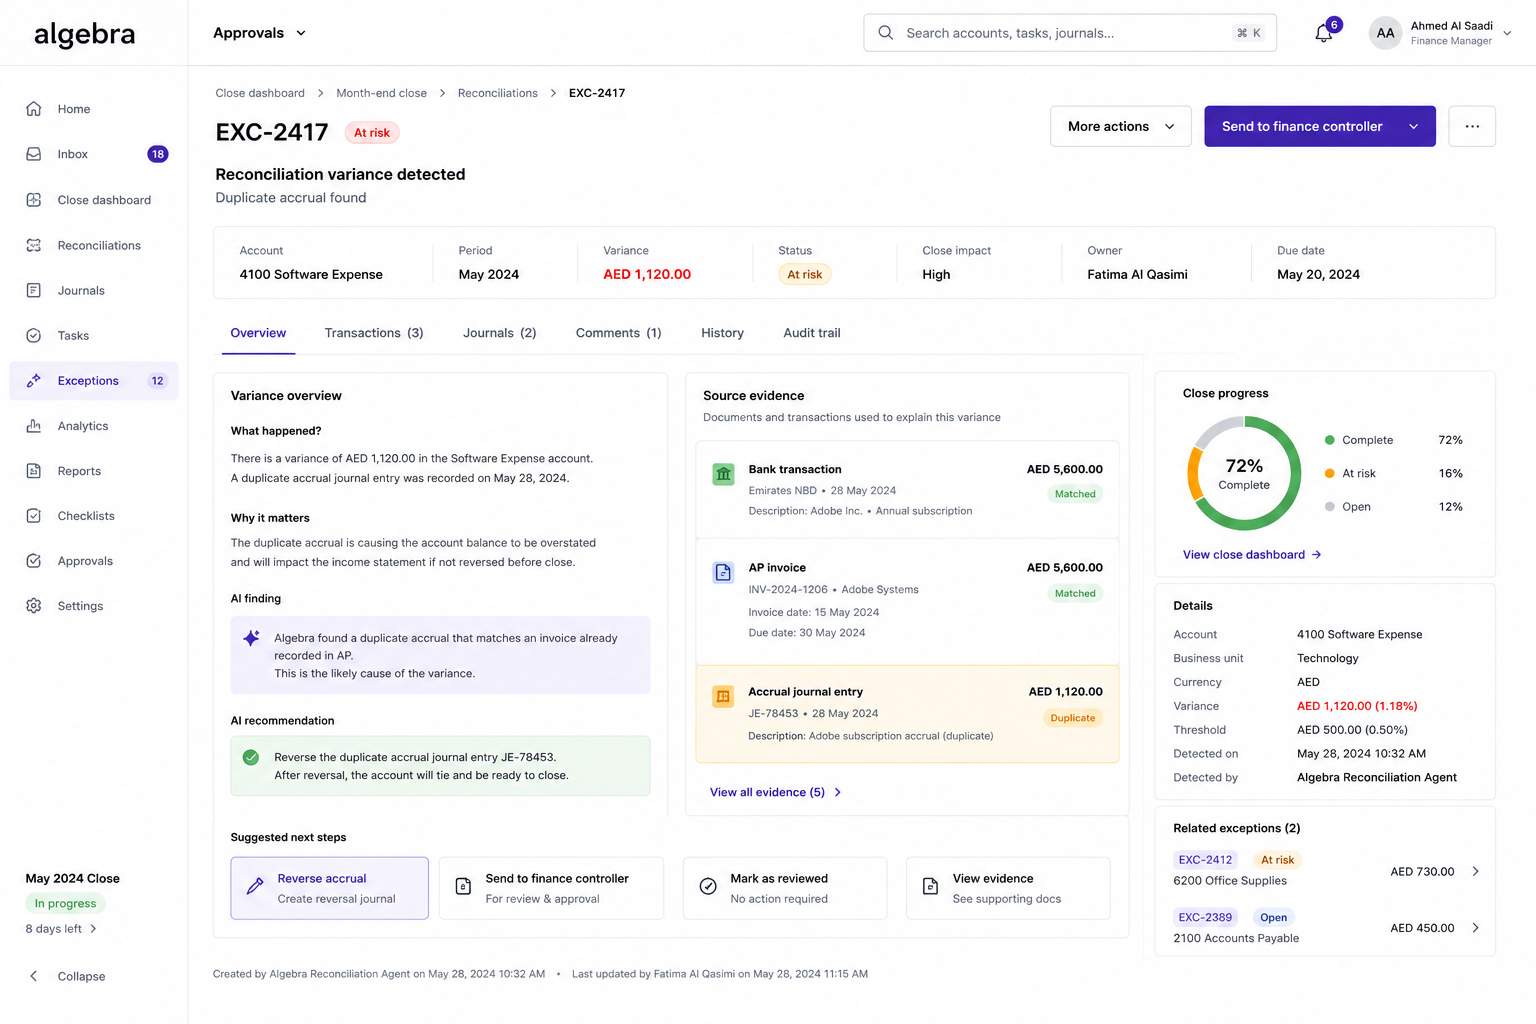
Task: Click the Checklists sidebar icon
Action: (x=34, y=516)
